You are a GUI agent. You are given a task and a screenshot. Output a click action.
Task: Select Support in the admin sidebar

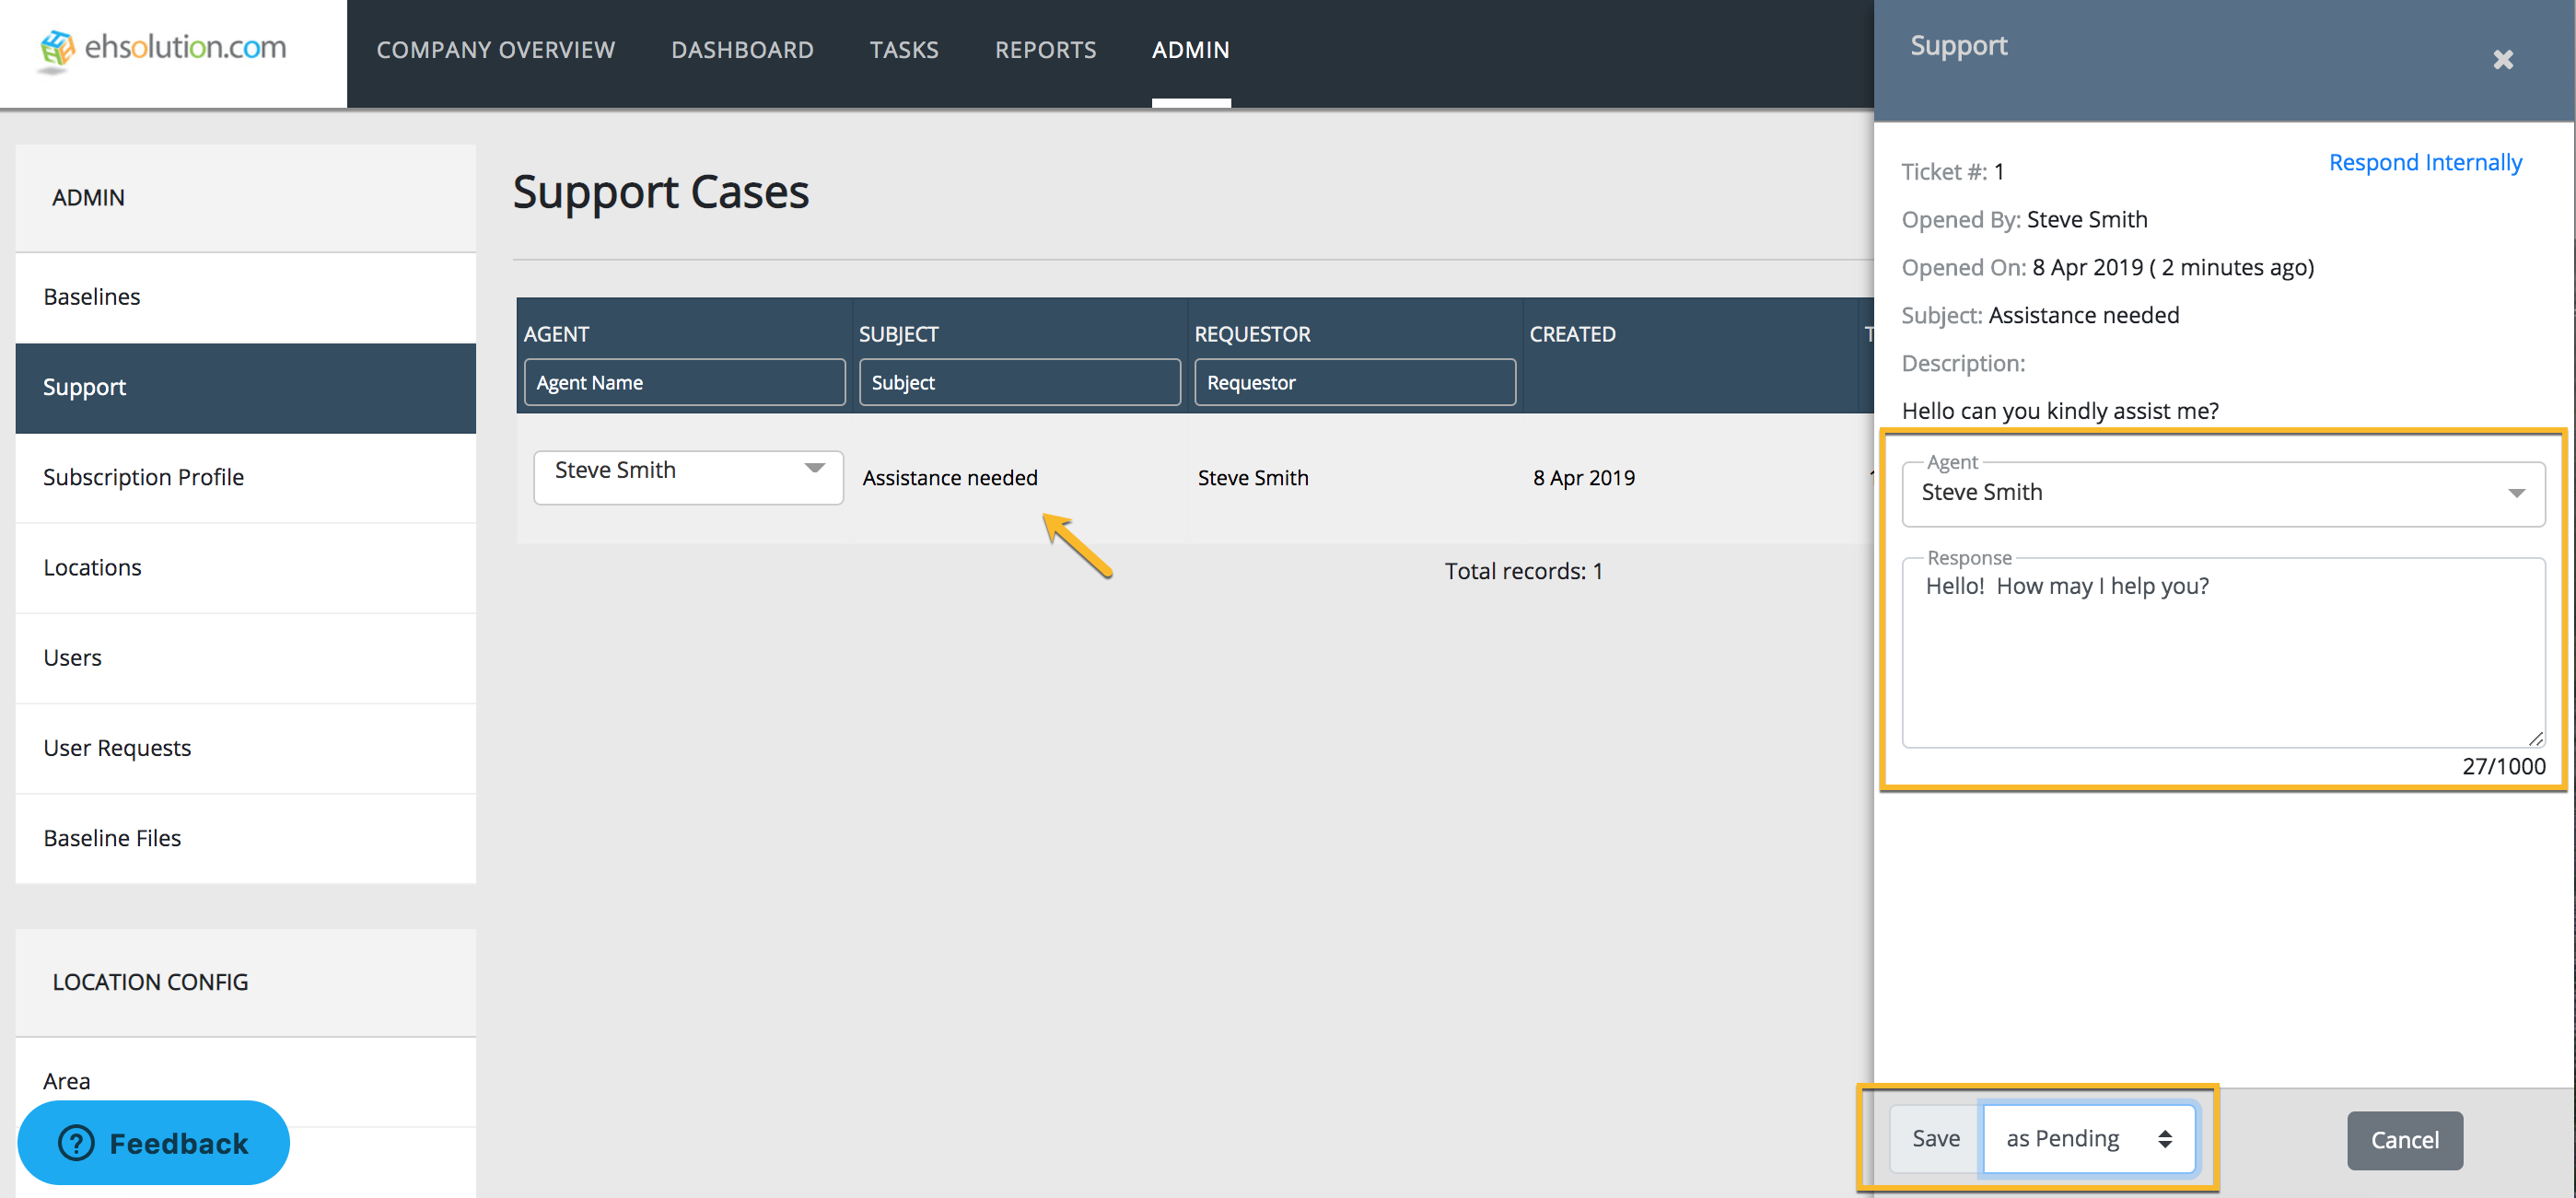point(246,388)
